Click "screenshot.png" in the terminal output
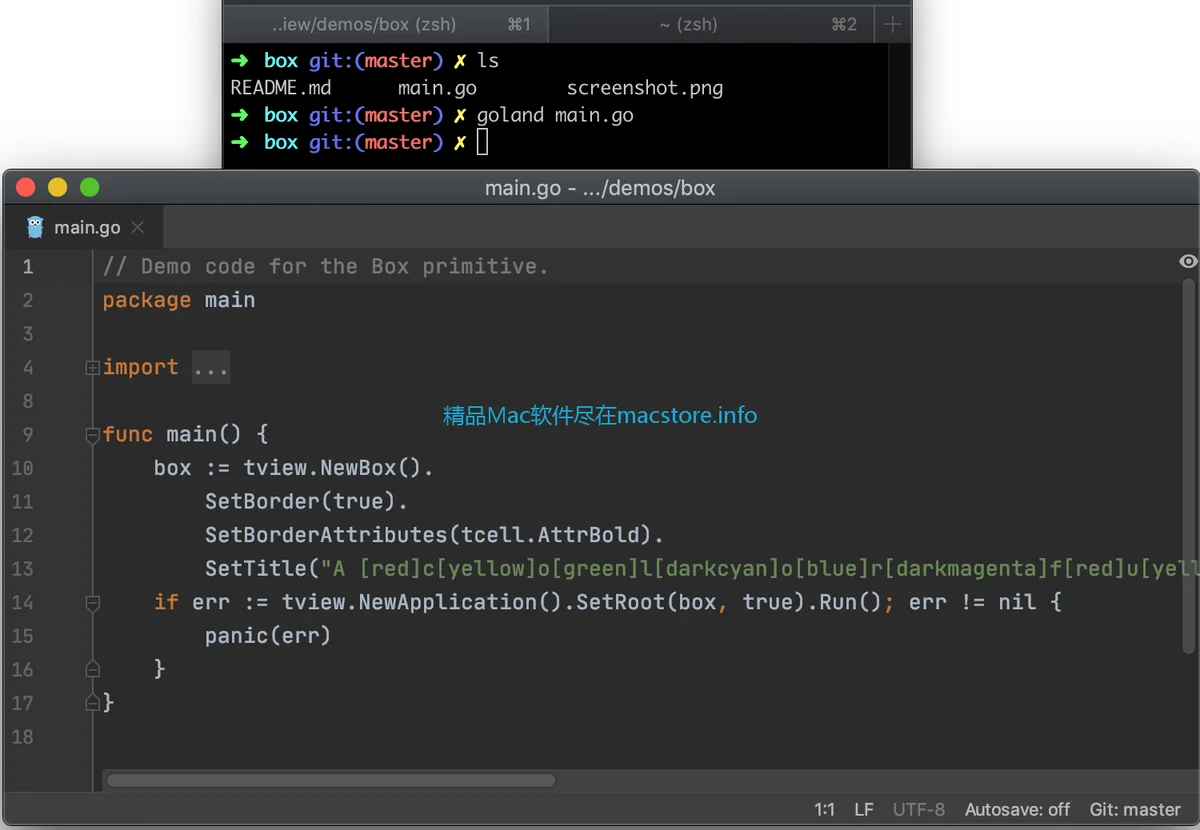 [645, 88]
